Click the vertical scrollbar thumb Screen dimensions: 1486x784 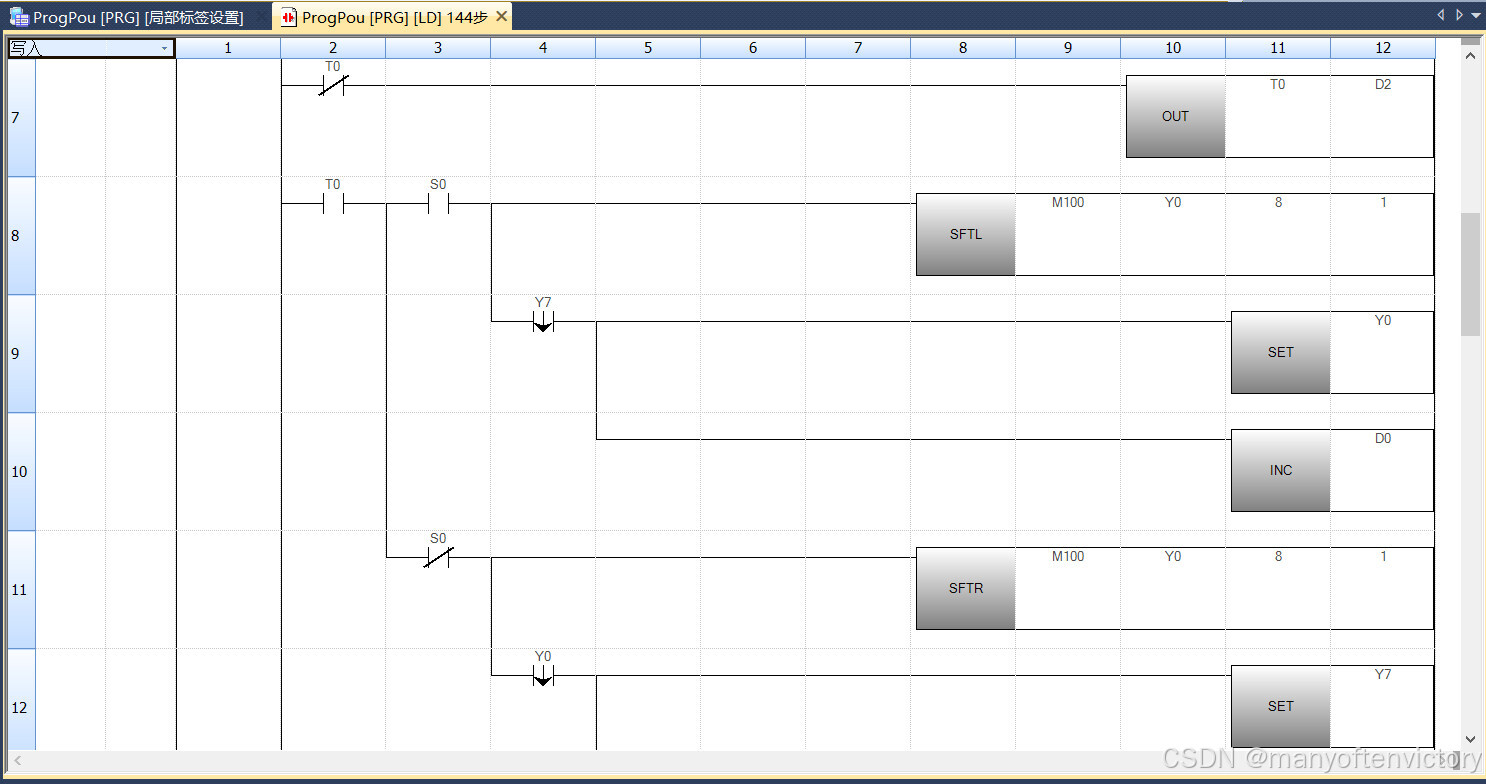1470,273
